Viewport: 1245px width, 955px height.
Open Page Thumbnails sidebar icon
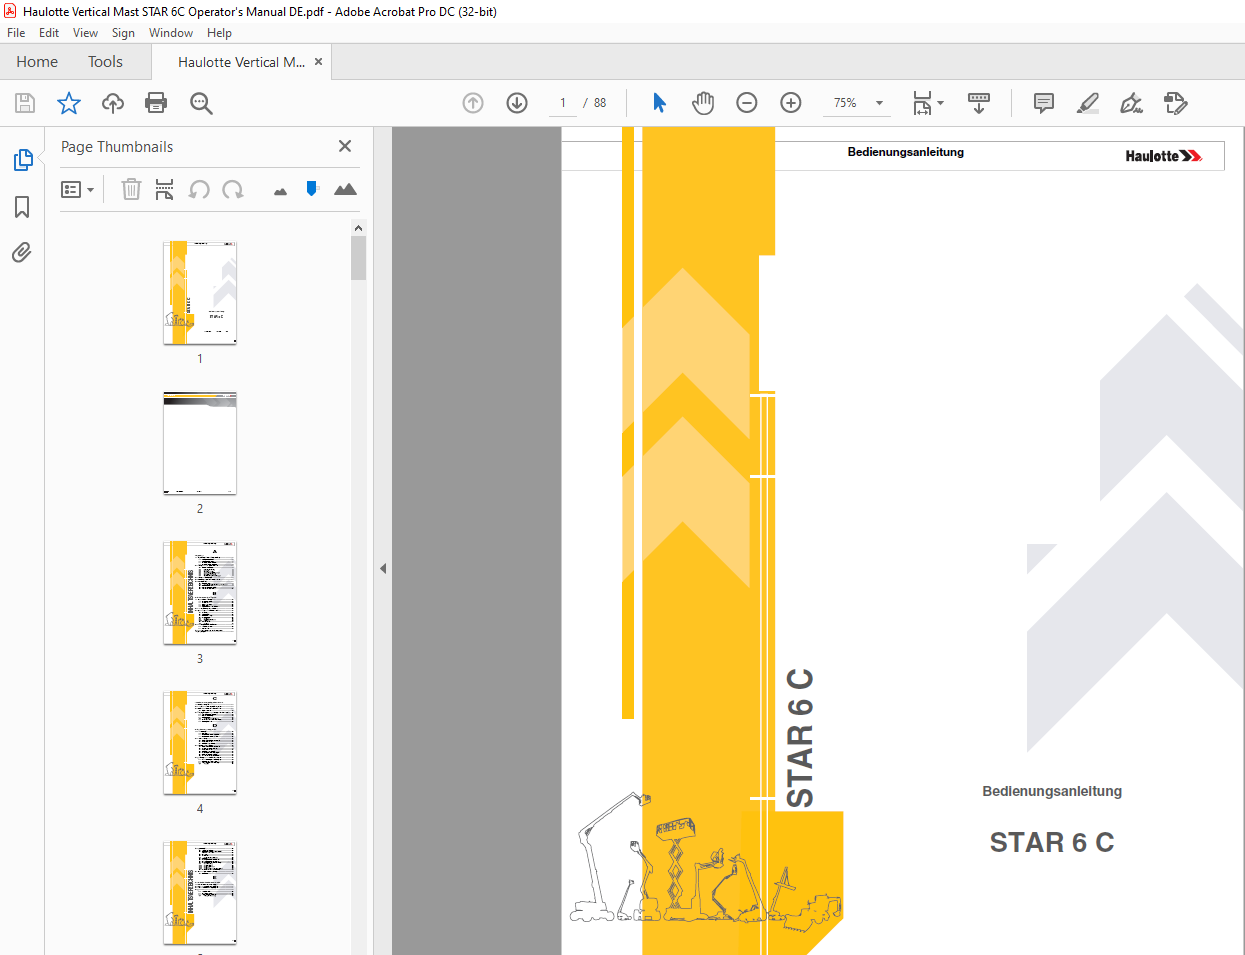tap(22, 160)
